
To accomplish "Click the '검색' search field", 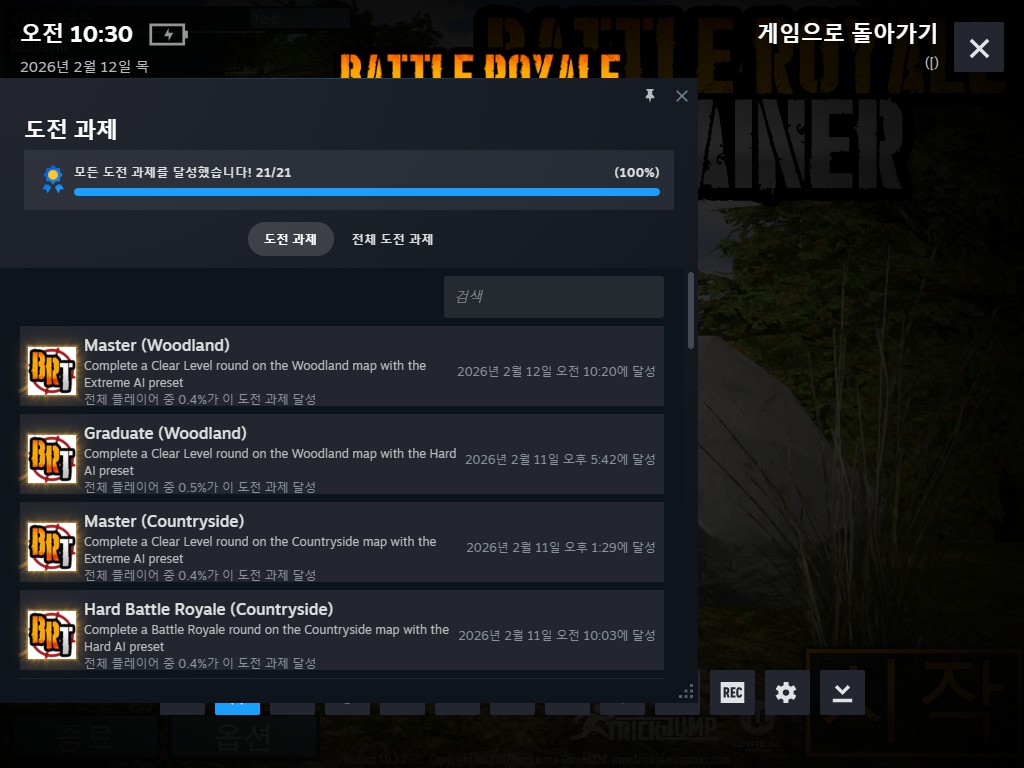I will pos(554,296).
